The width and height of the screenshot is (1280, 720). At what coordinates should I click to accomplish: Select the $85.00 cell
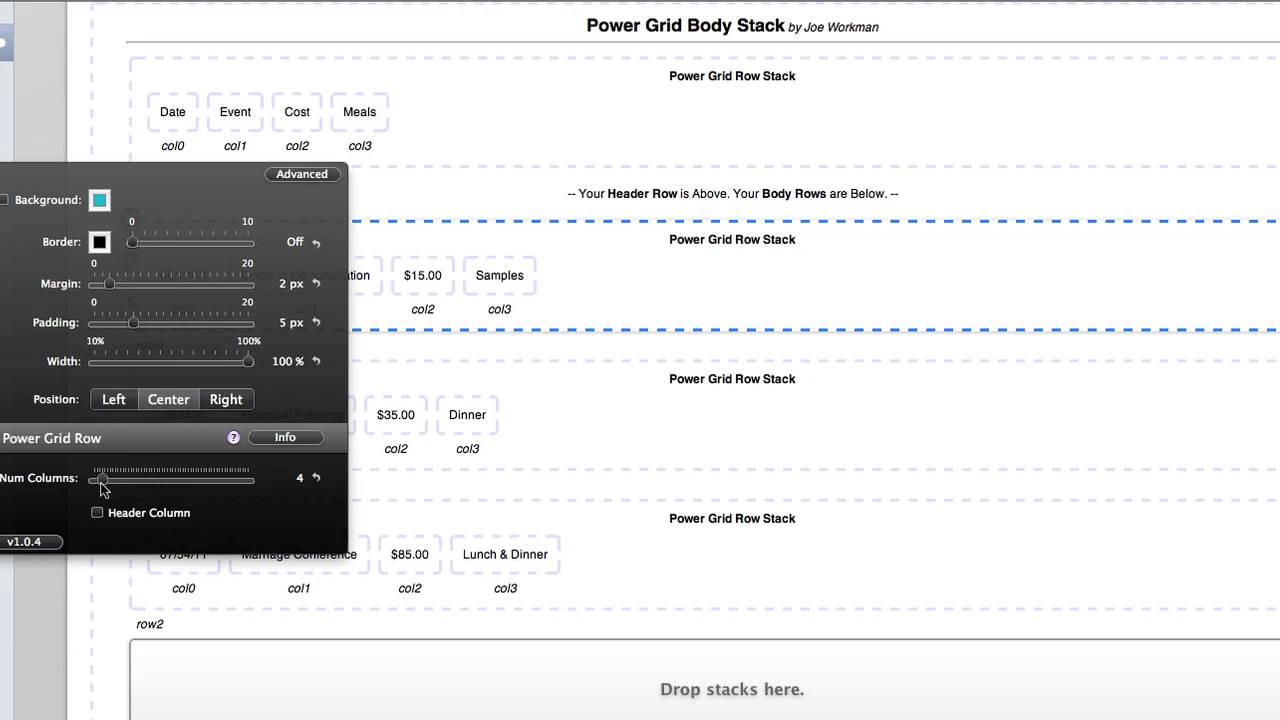pyautogui.click(x=410, y=554)
